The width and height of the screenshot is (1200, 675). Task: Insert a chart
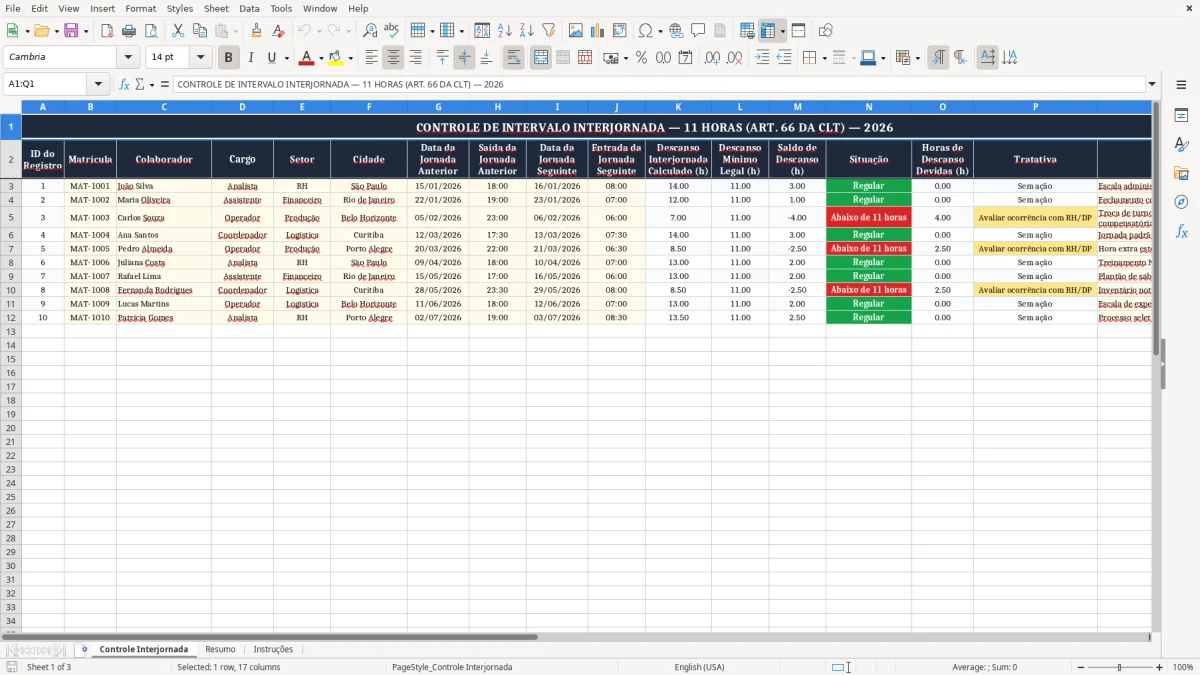point(598,31)
